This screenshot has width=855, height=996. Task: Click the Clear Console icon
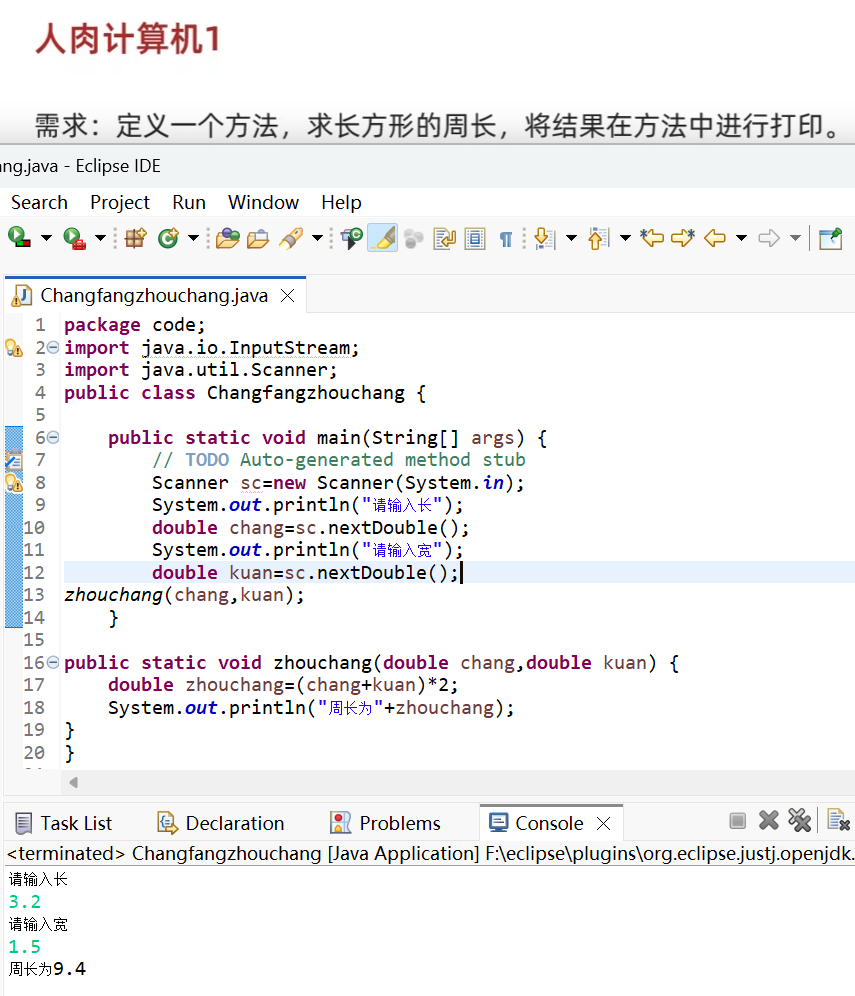[838, 821]
